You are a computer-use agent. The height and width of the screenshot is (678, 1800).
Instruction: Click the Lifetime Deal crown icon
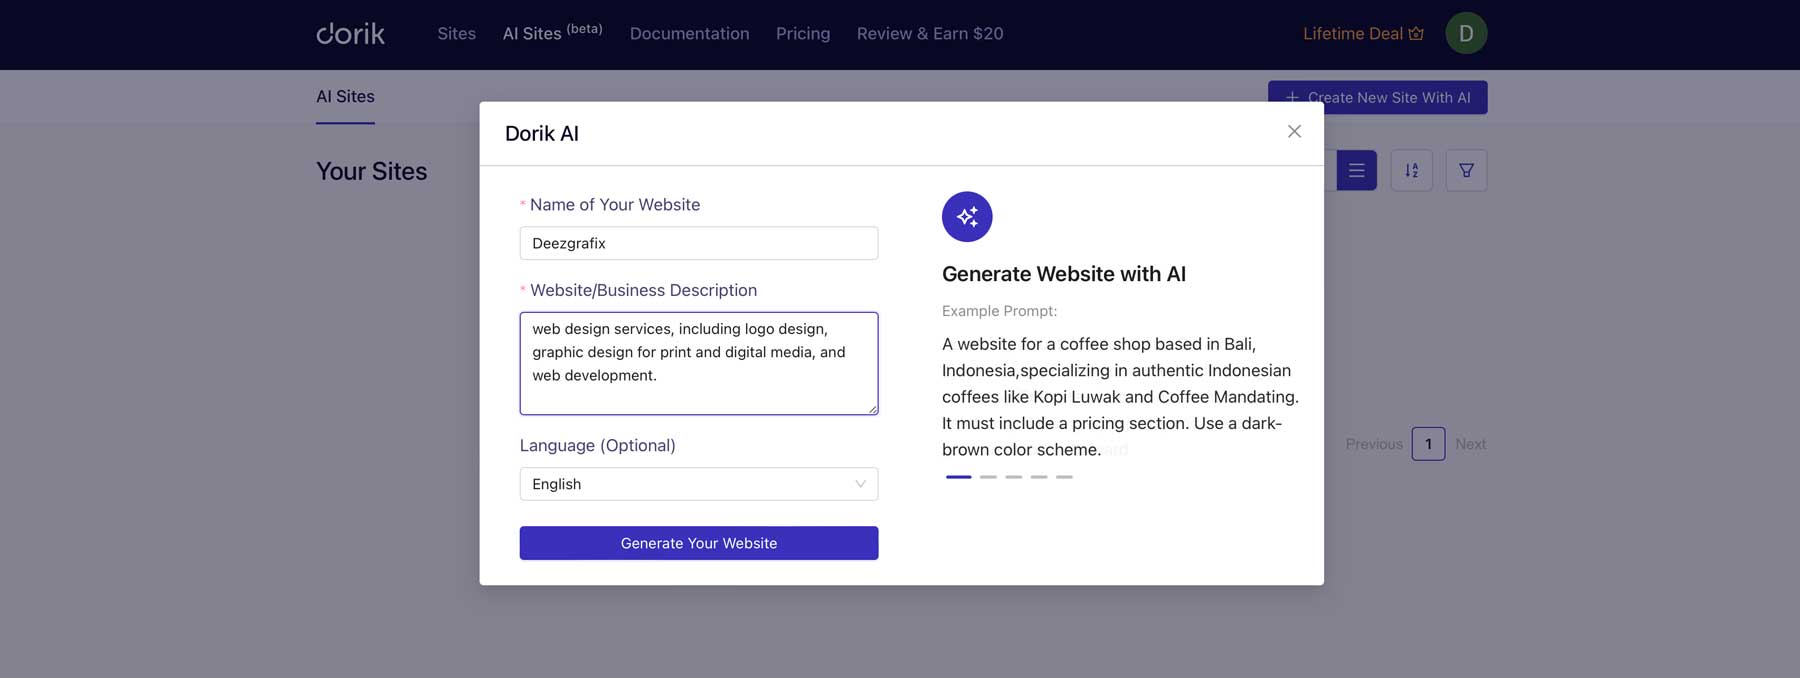1416,33
